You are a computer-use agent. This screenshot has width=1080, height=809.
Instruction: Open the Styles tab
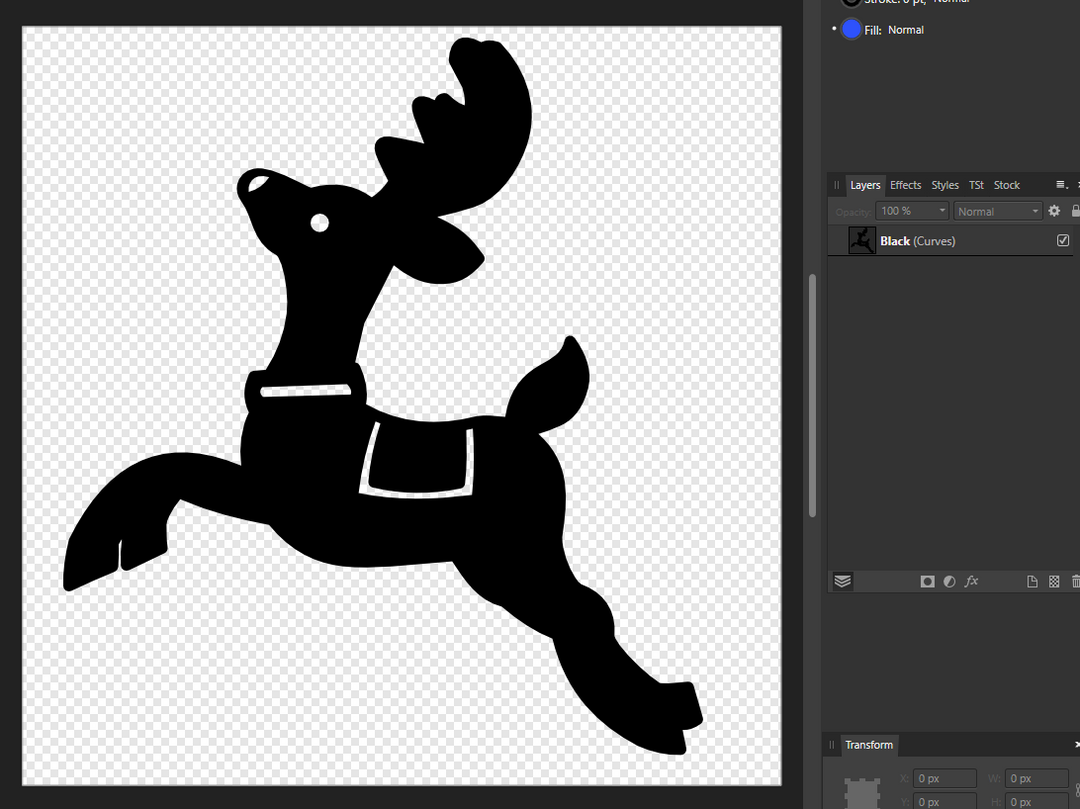pos(944,184)
